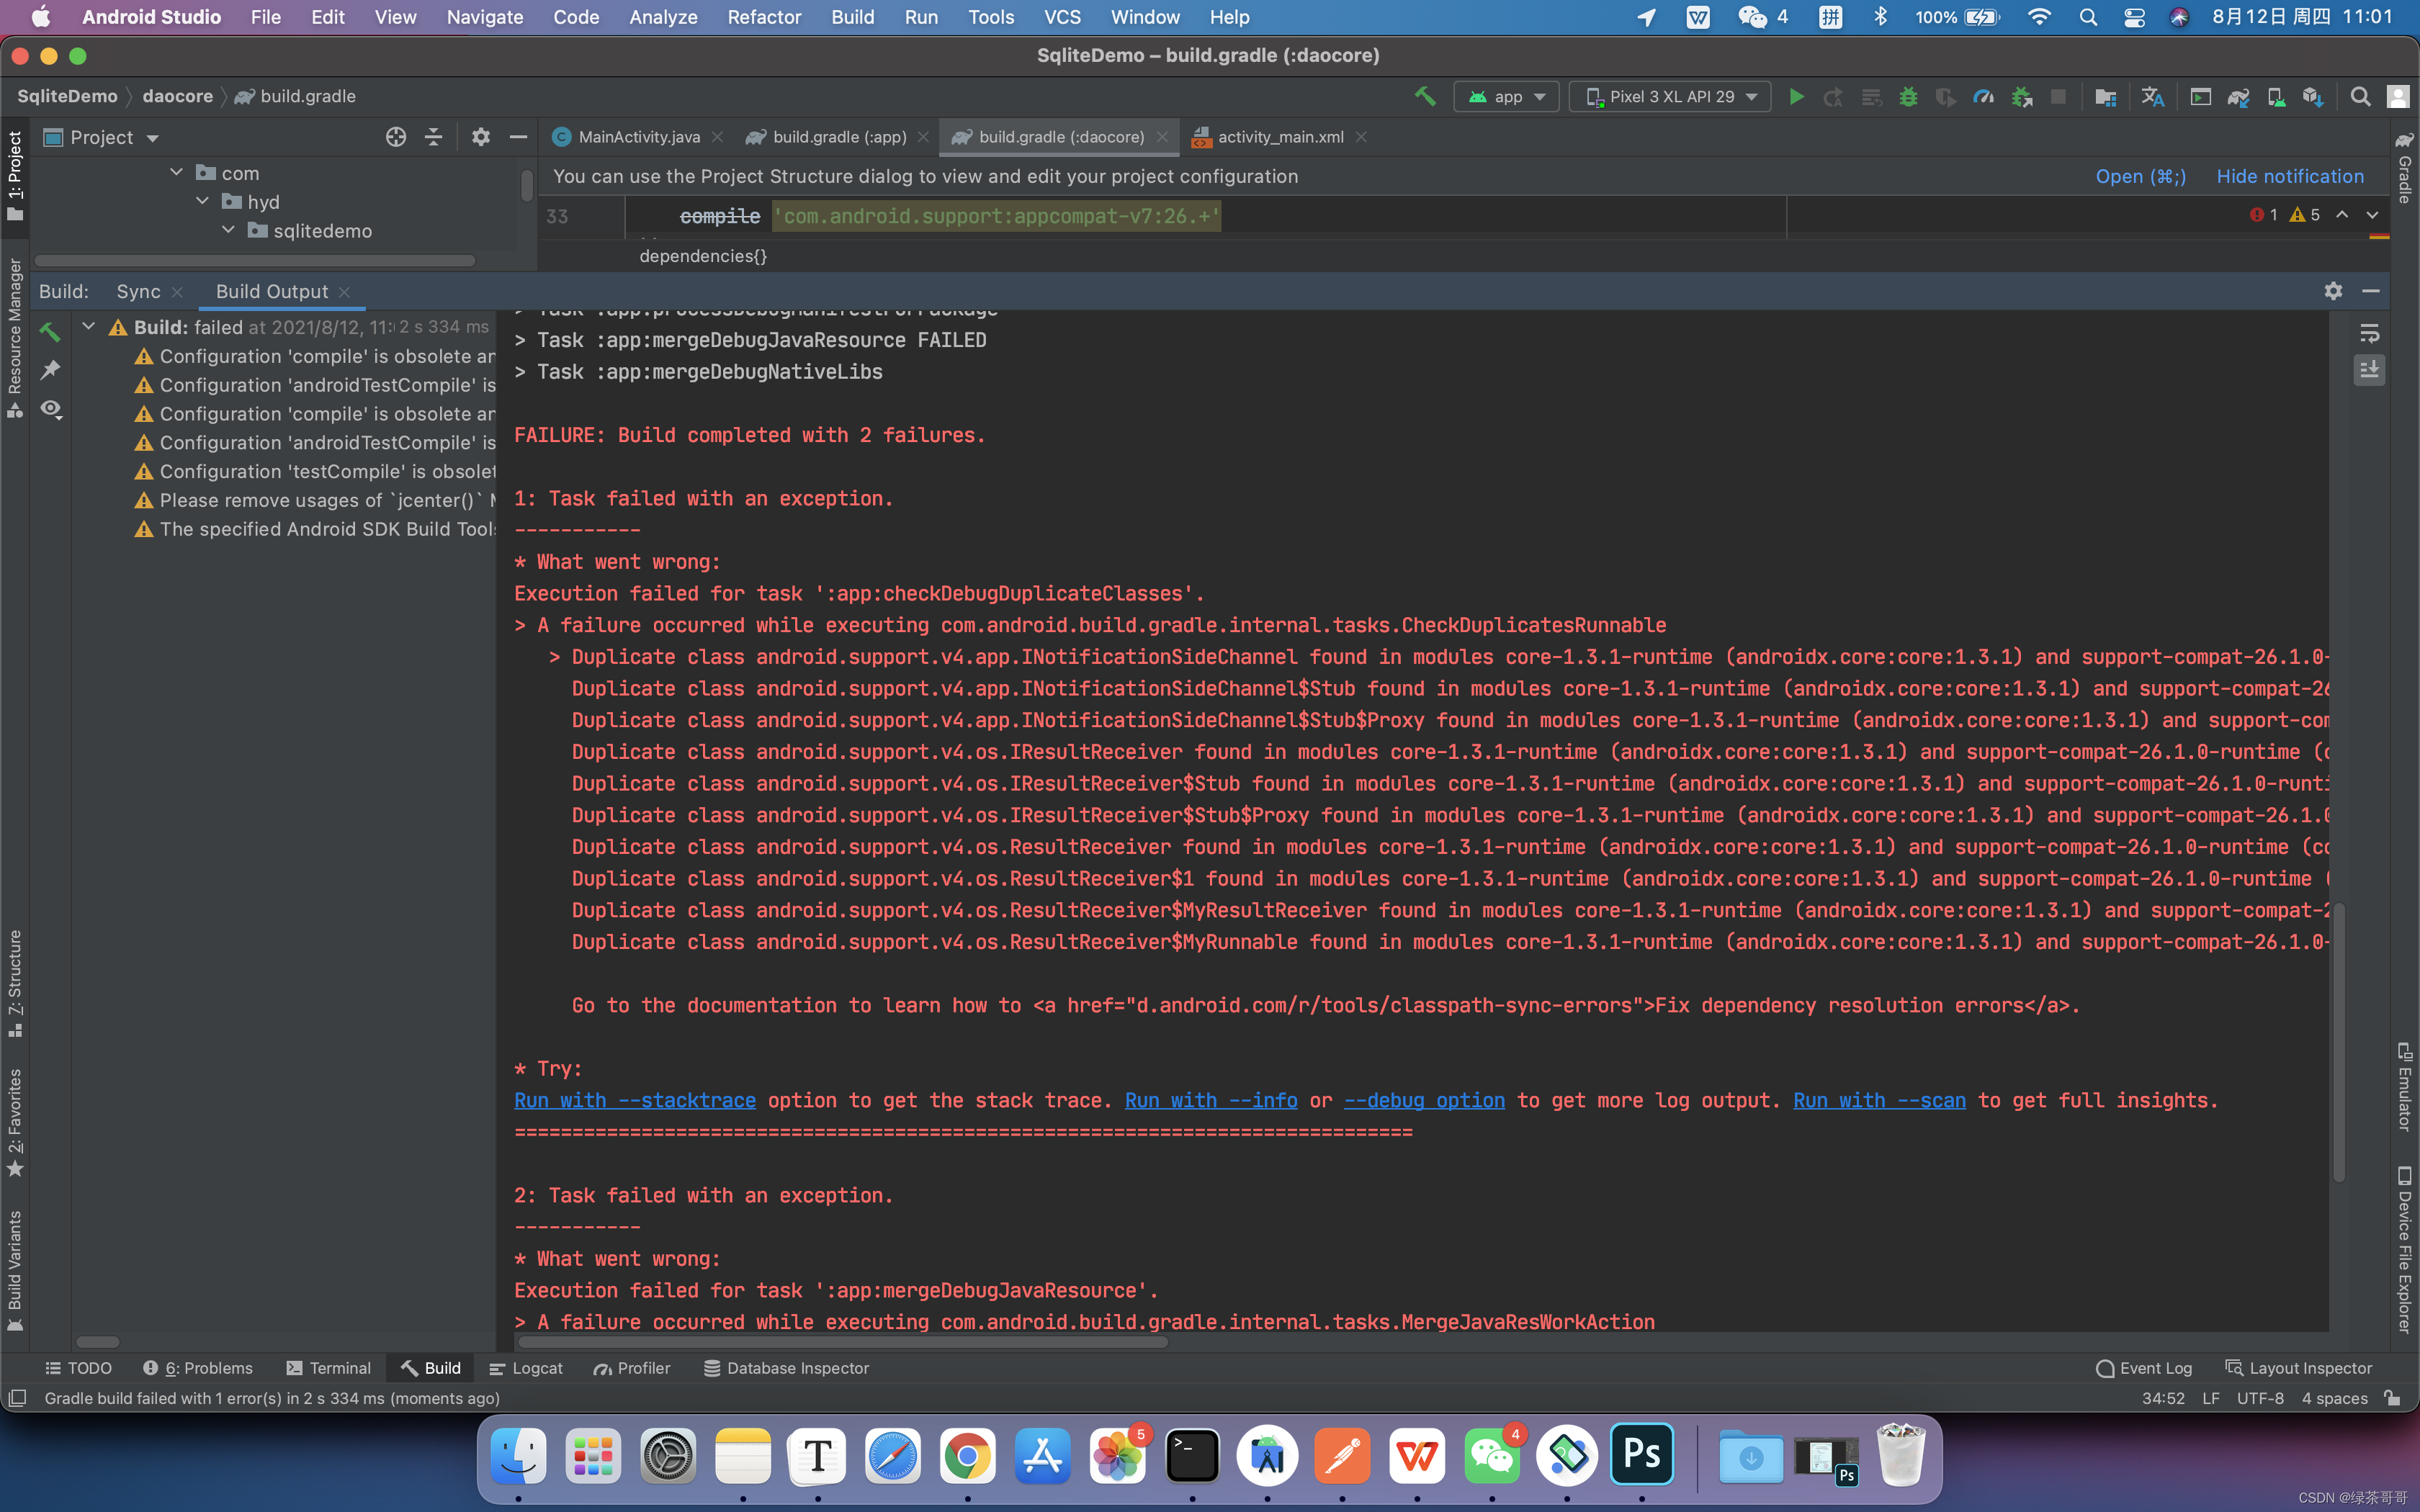
Task: Run the app configuration
Action: tap(1796, 96)
